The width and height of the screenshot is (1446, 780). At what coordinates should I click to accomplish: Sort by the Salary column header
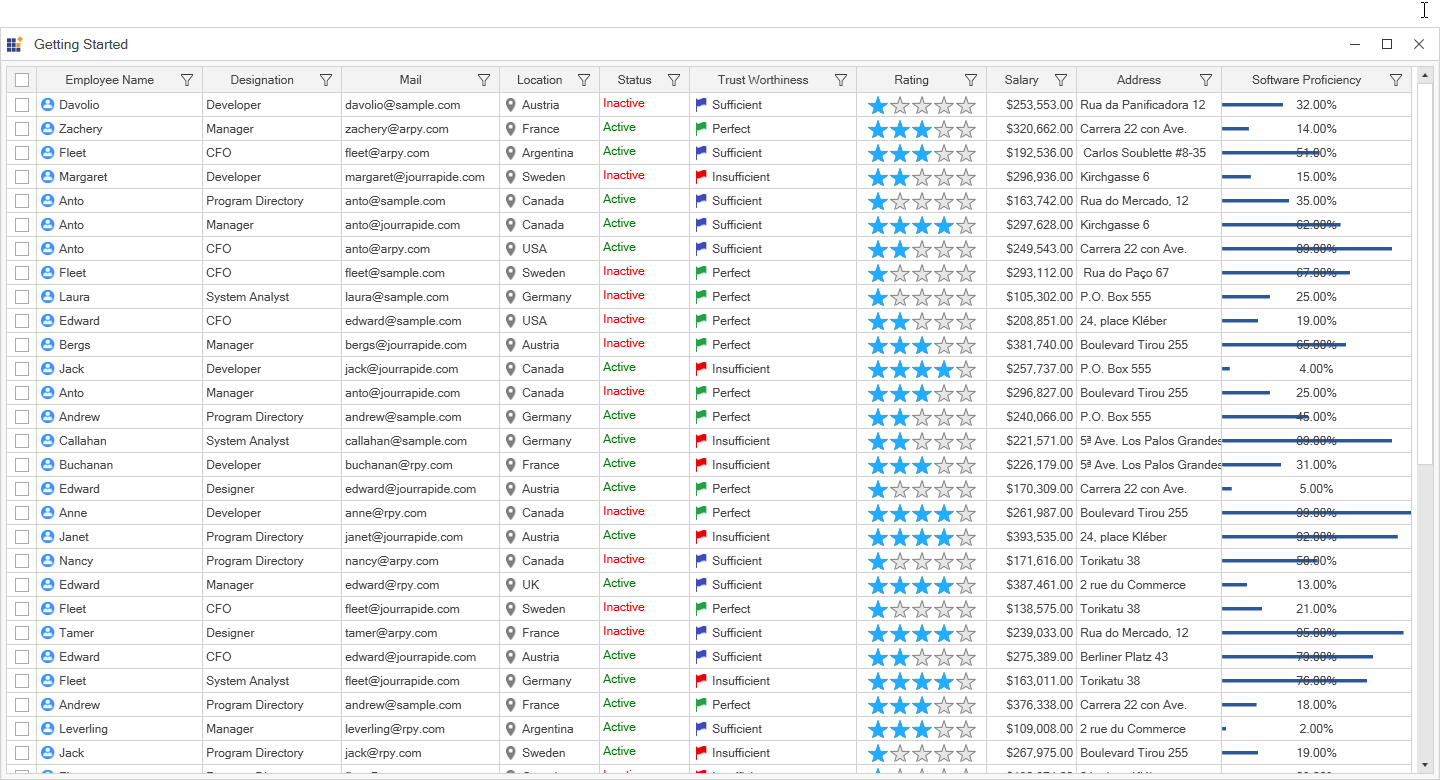(x=1021, y=79)
